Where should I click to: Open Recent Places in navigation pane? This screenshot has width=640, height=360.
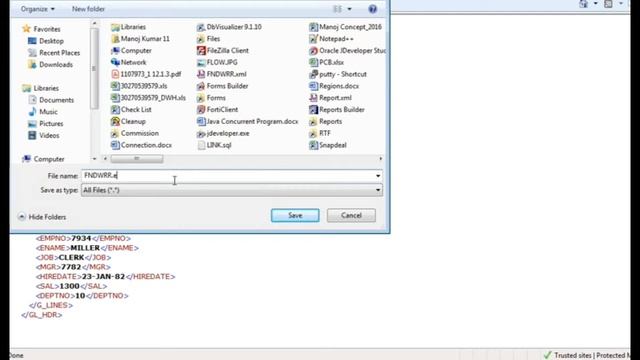coord(54,53)
